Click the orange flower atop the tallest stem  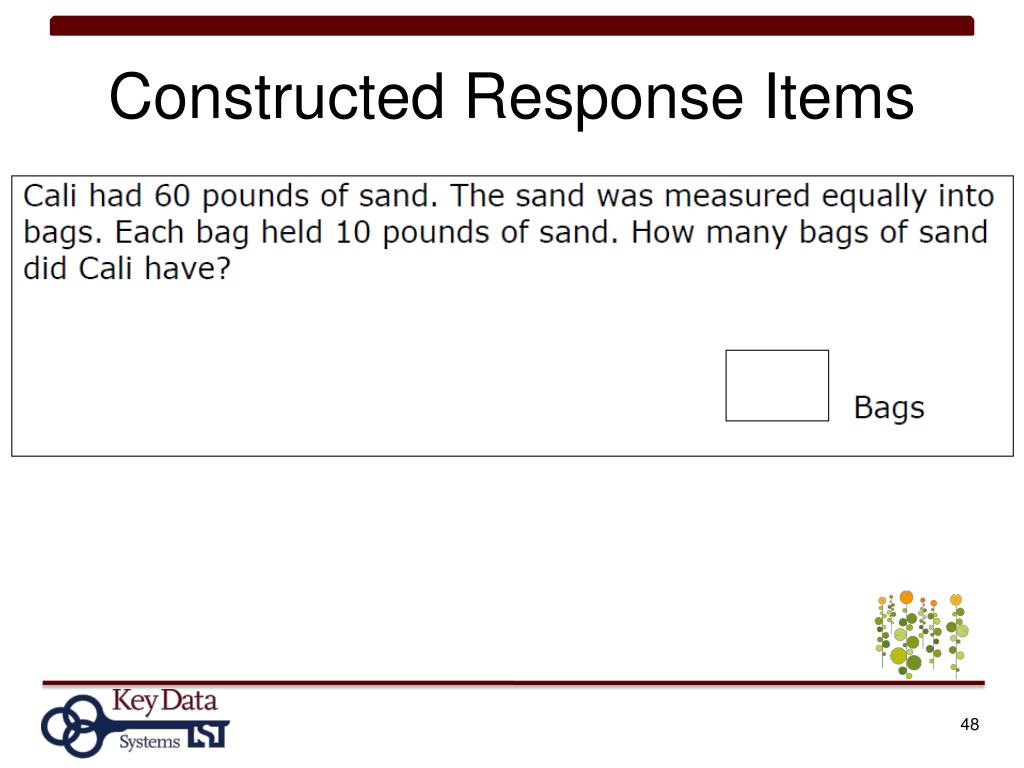pyautogui.click(x=906, y=597)
